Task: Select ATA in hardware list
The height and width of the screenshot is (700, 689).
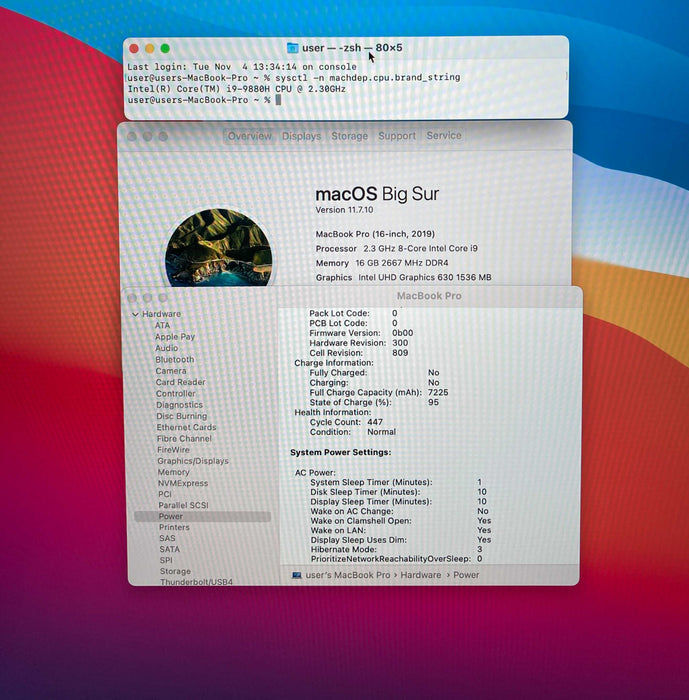Action: 163,325
